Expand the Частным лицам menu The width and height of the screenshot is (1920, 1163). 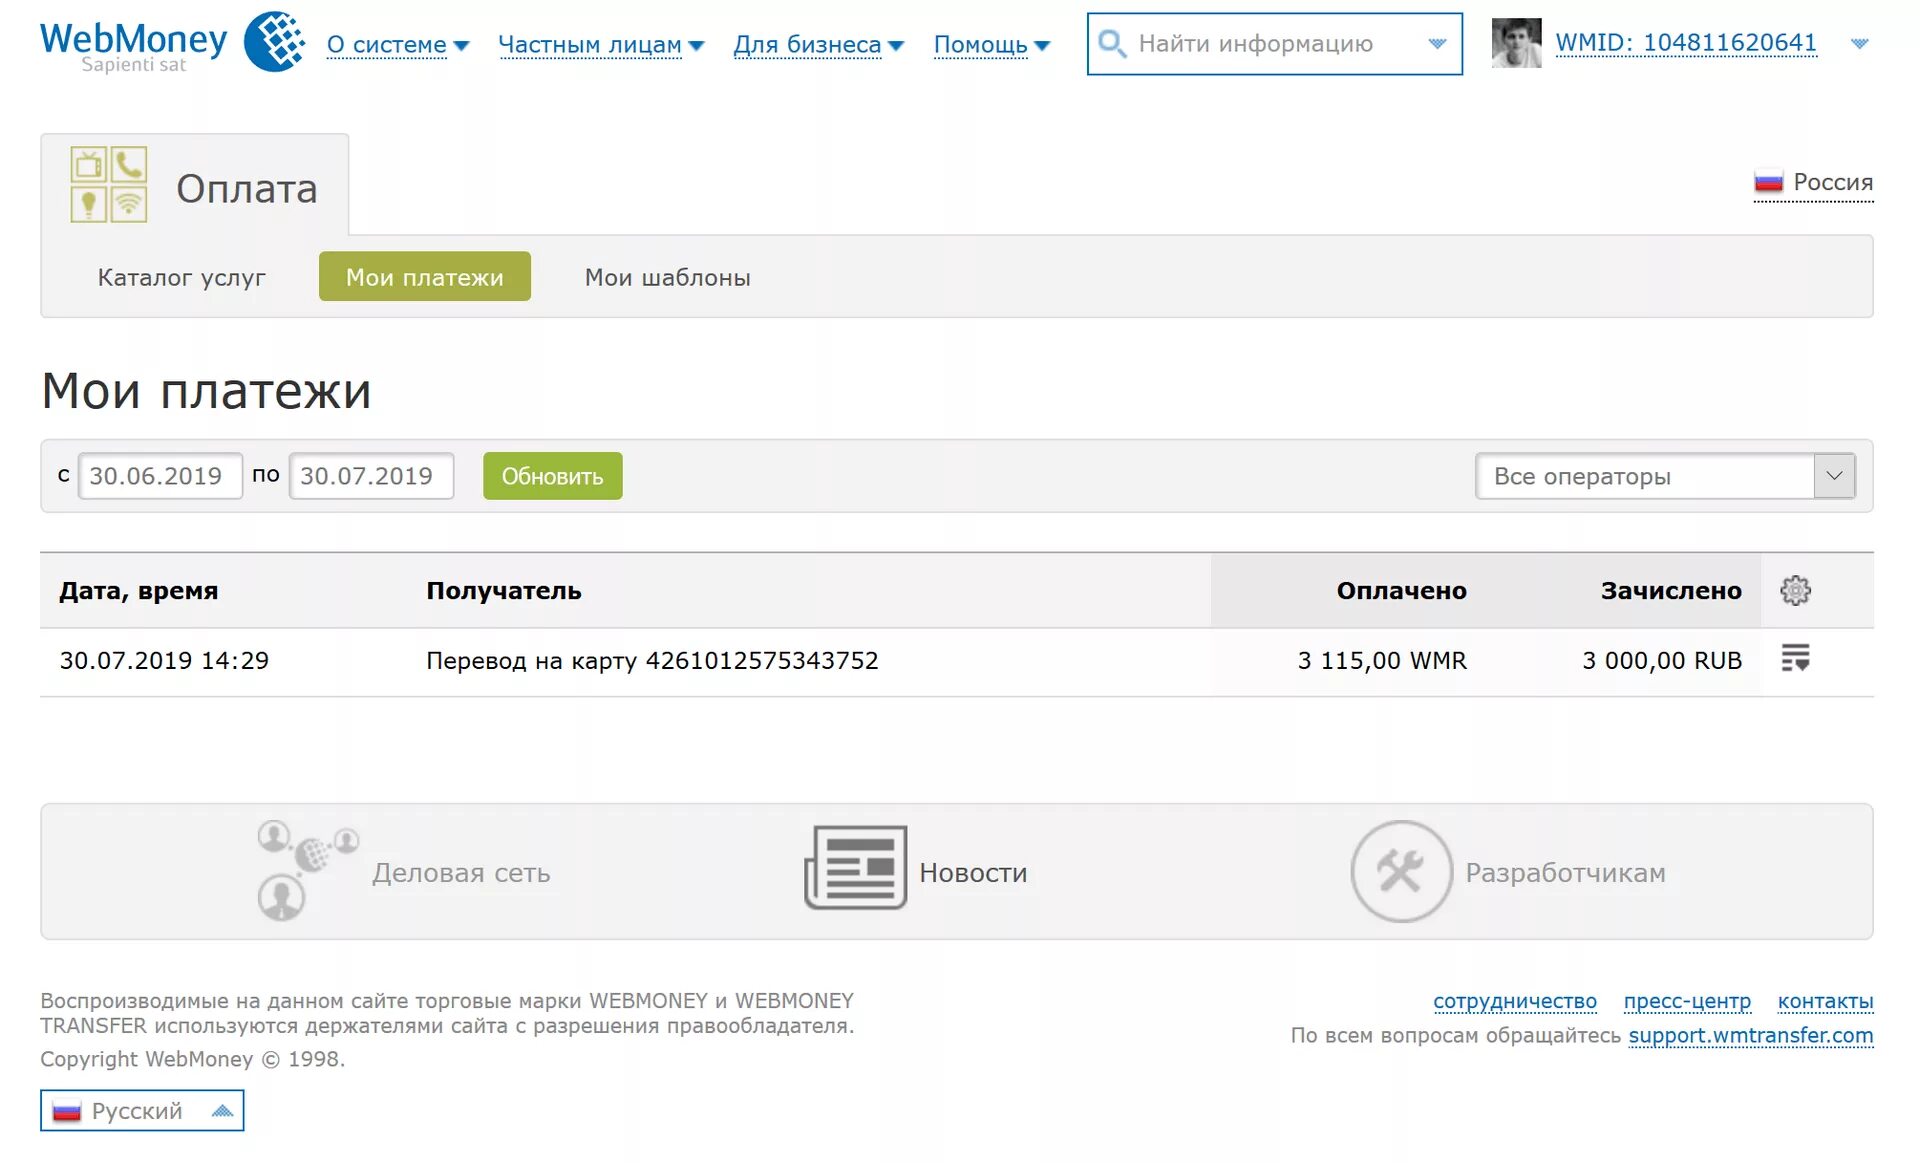tap(601, 45)
